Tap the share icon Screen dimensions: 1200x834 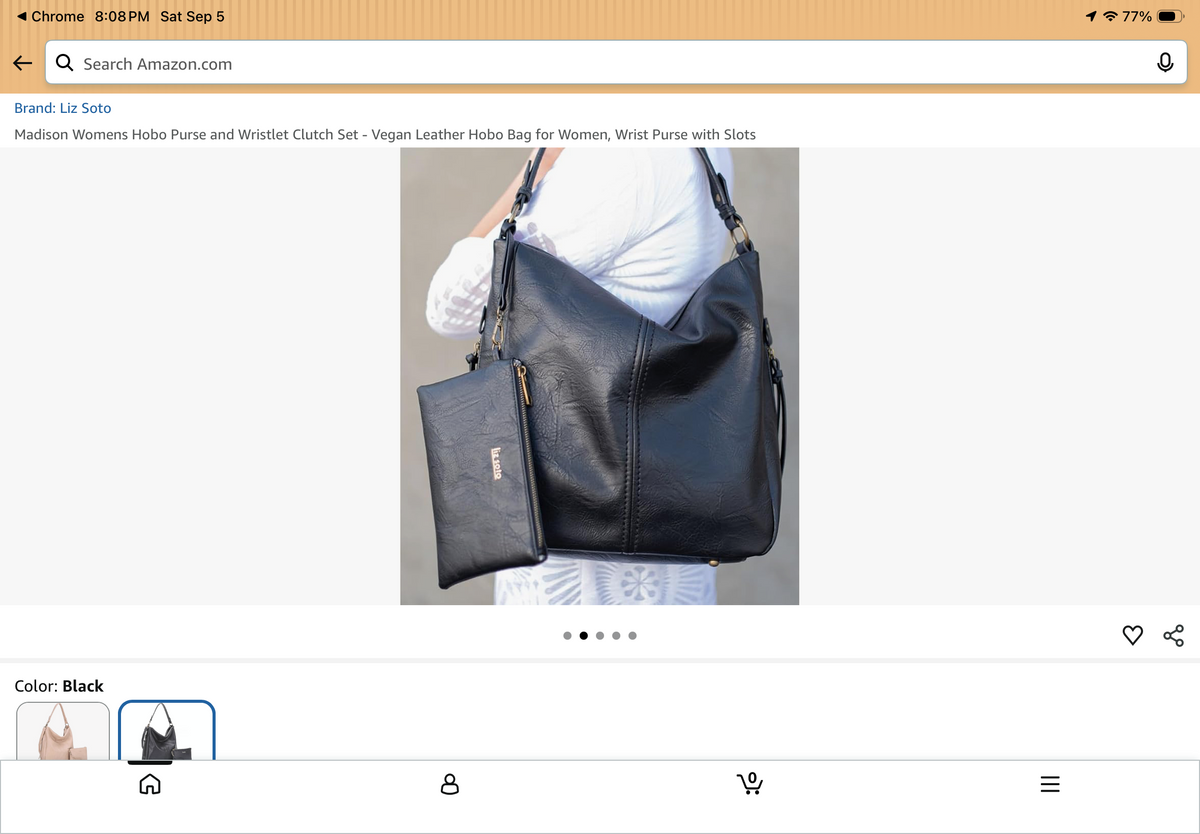tap(1174, 635)
